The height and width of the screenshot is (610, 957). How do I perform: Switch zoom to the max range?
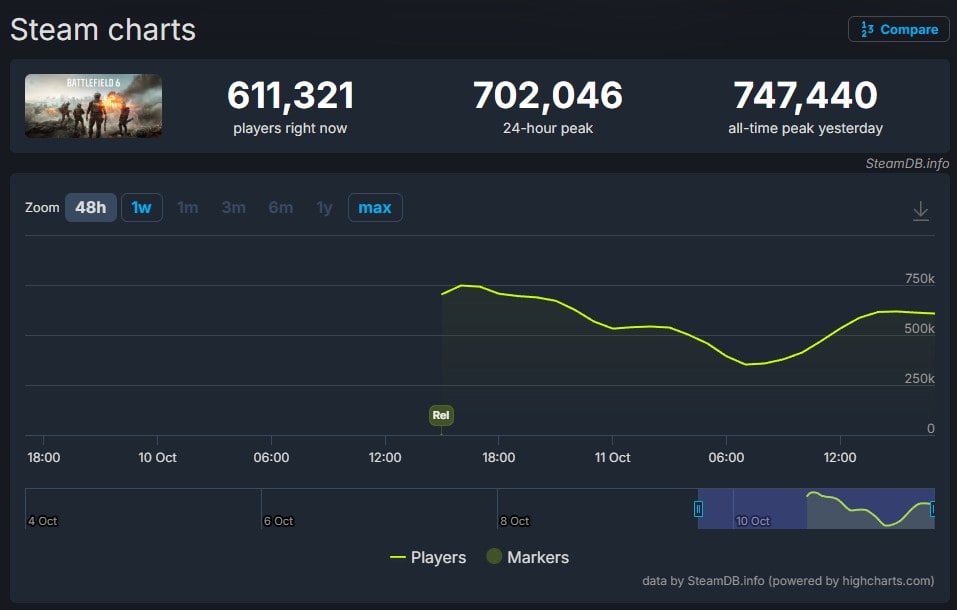coord(375,207)
